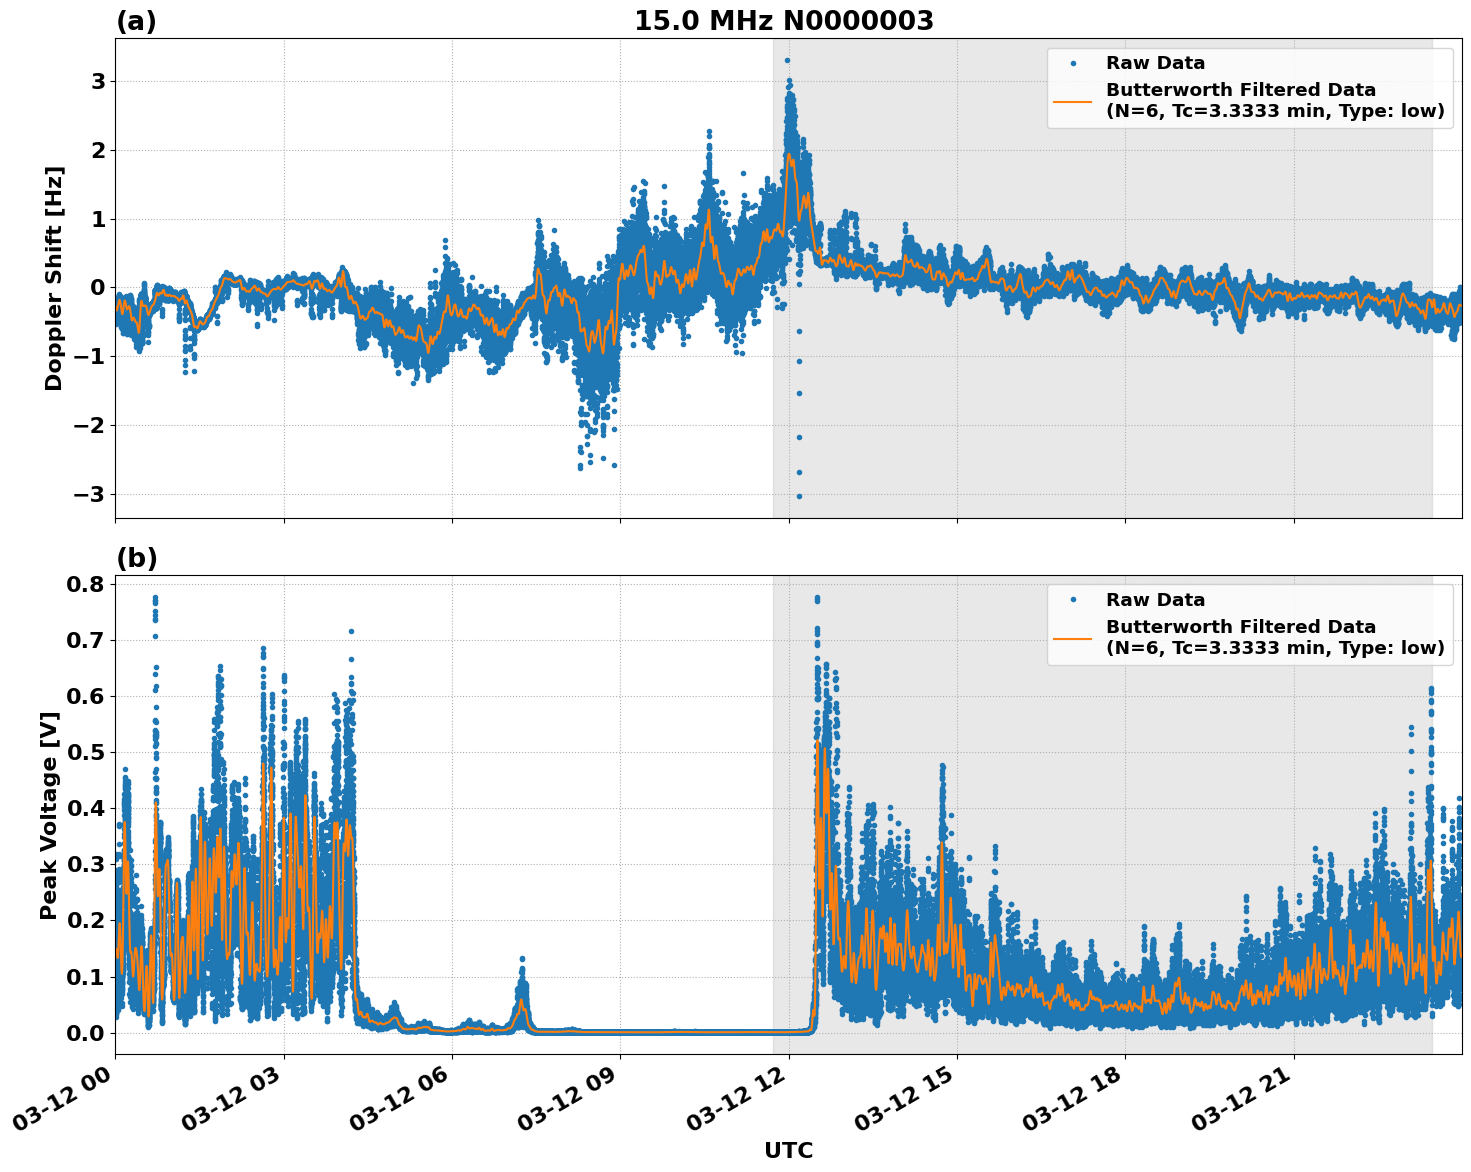
Task: Click the "0.8" tick on Peak Voltage axis
Action: click(86, 584)
